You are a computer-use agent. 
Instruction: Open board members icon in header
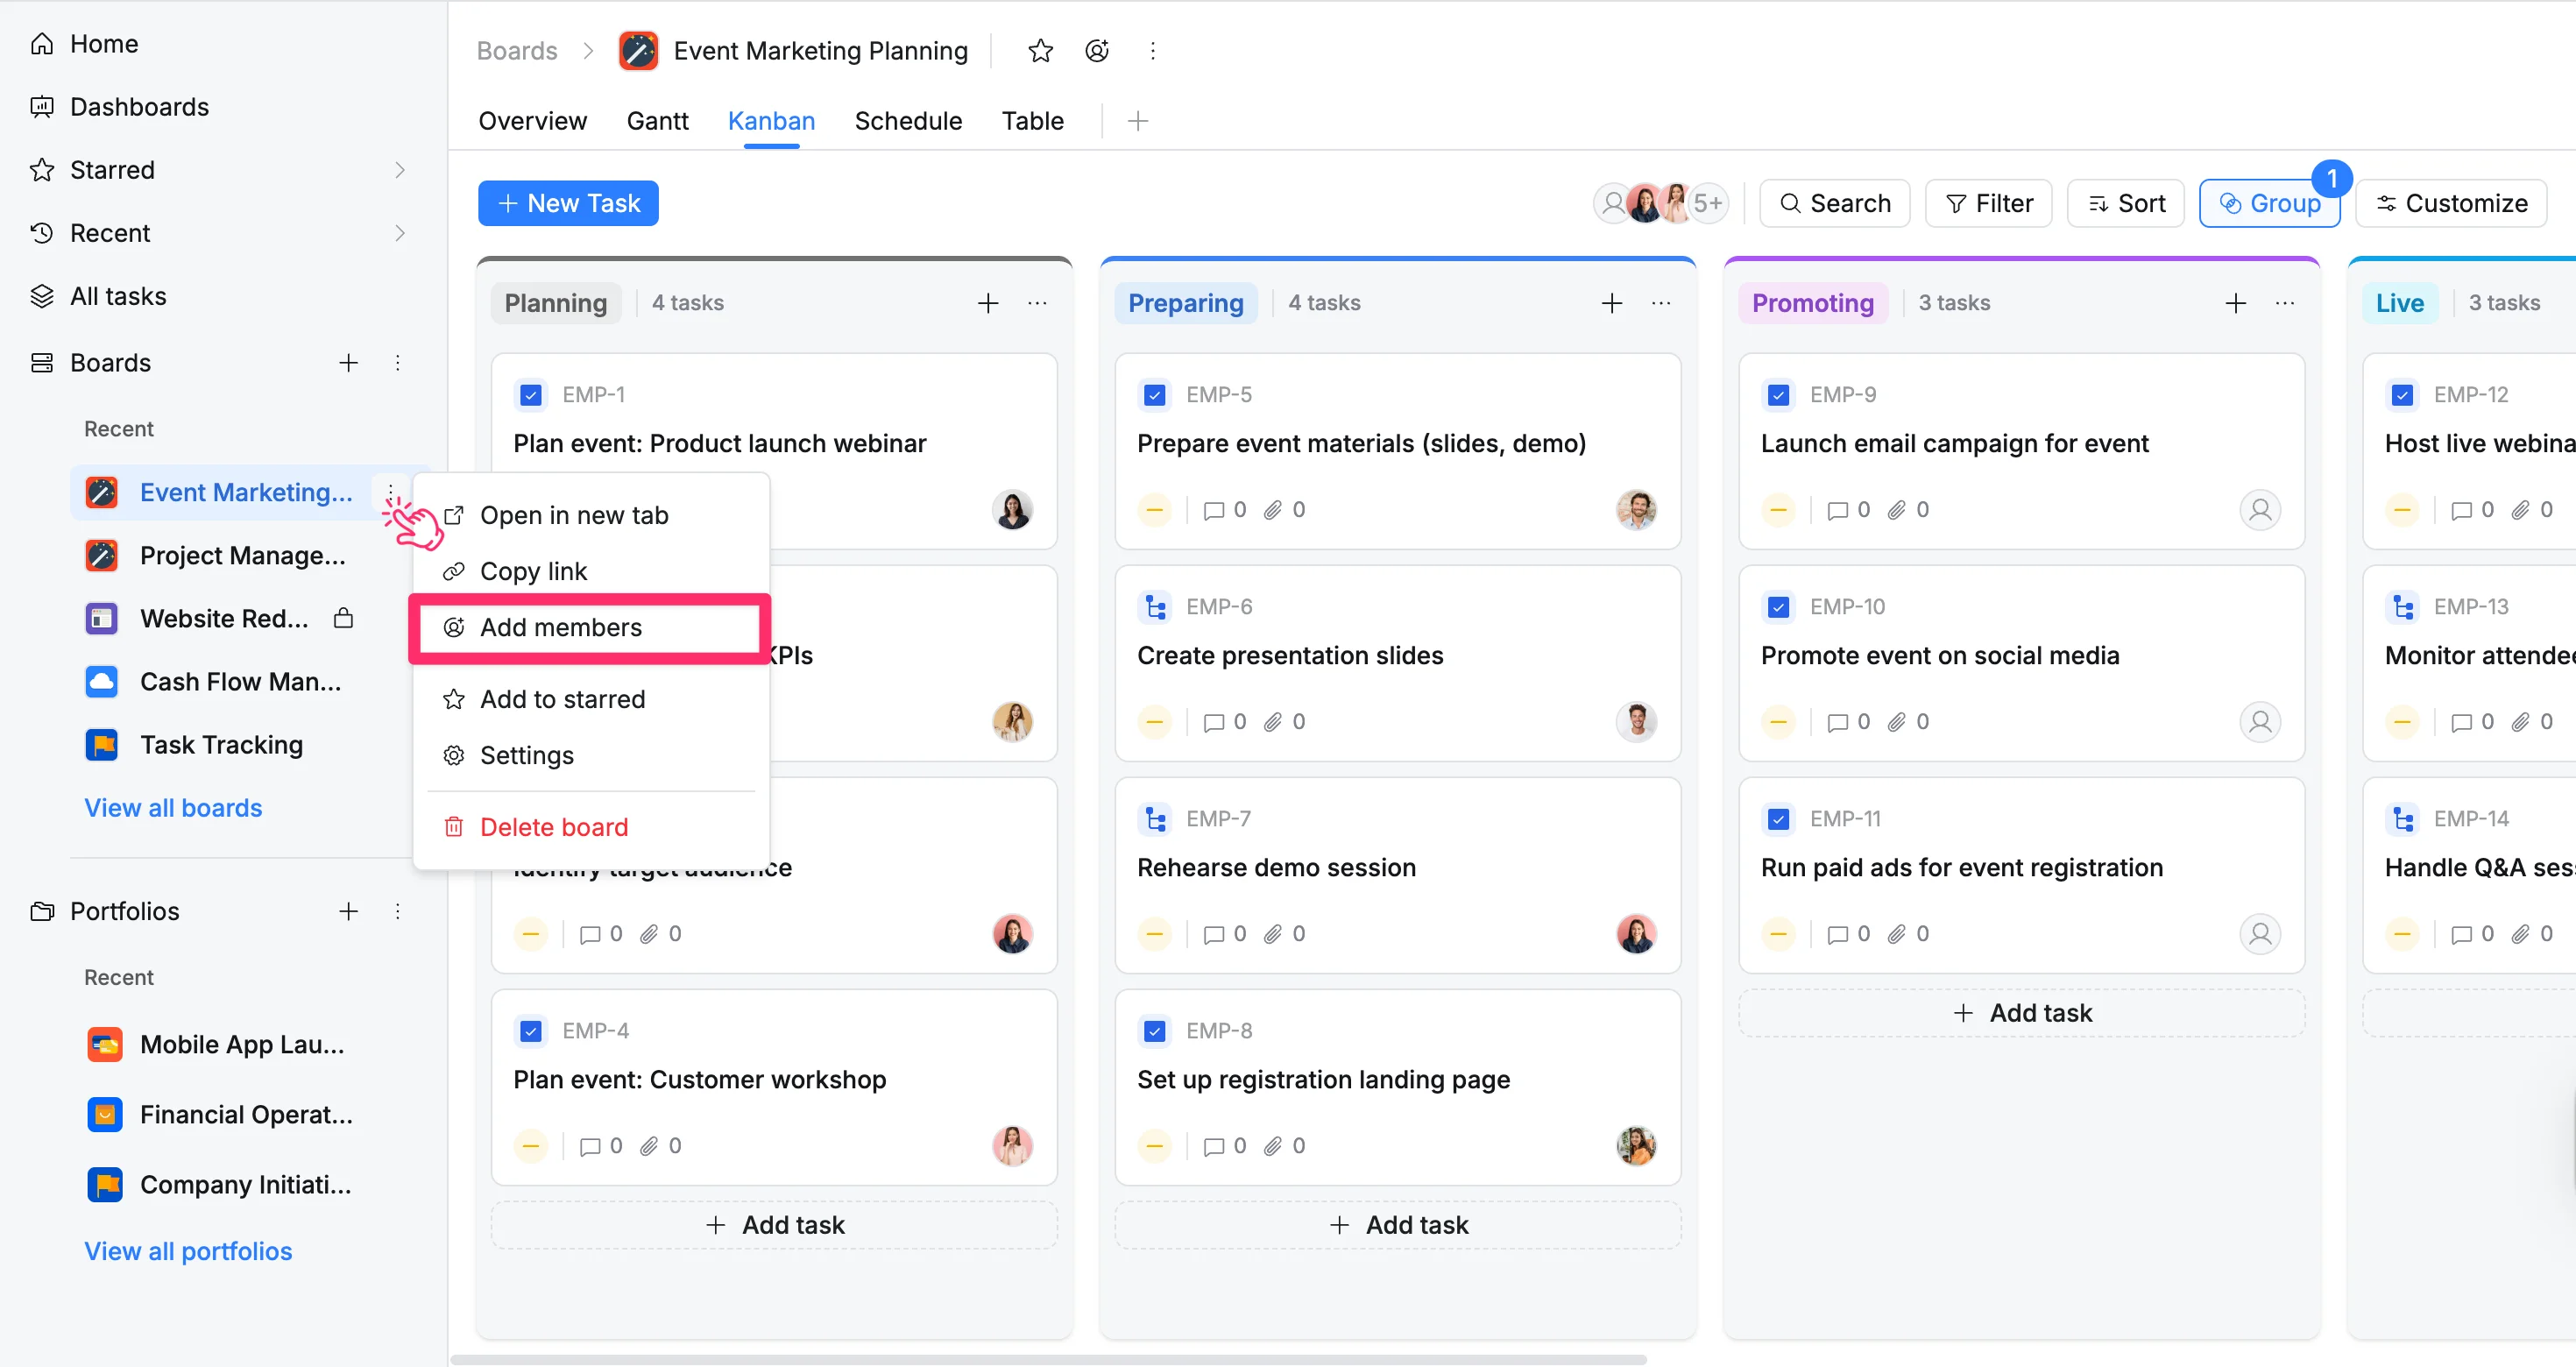tap(1097, 51)
